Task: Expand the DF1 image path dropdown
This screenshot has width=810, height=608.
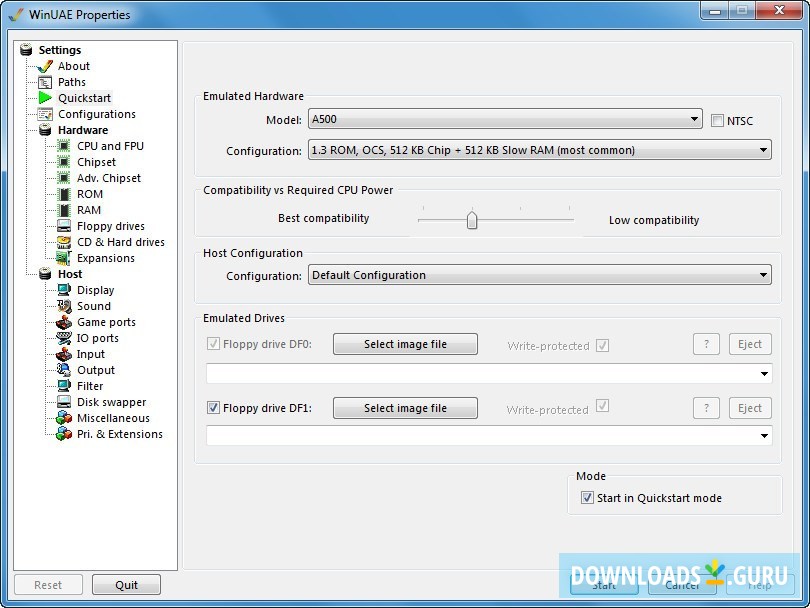Action: point(764,435)
